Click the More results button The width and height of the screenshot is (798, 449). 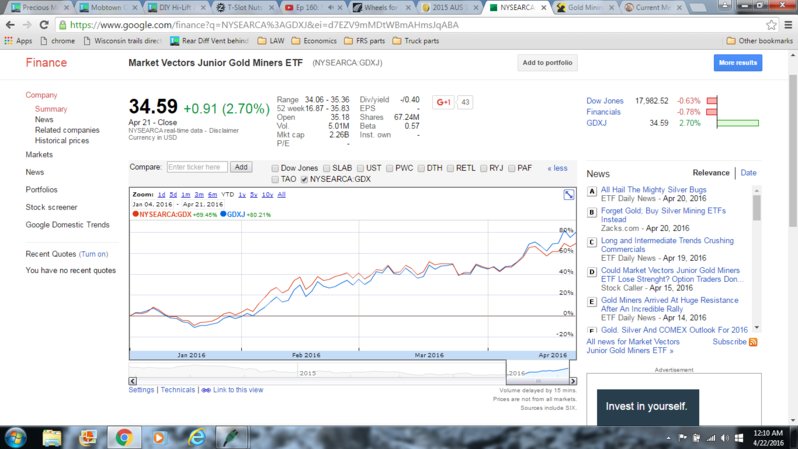(738, 63)
